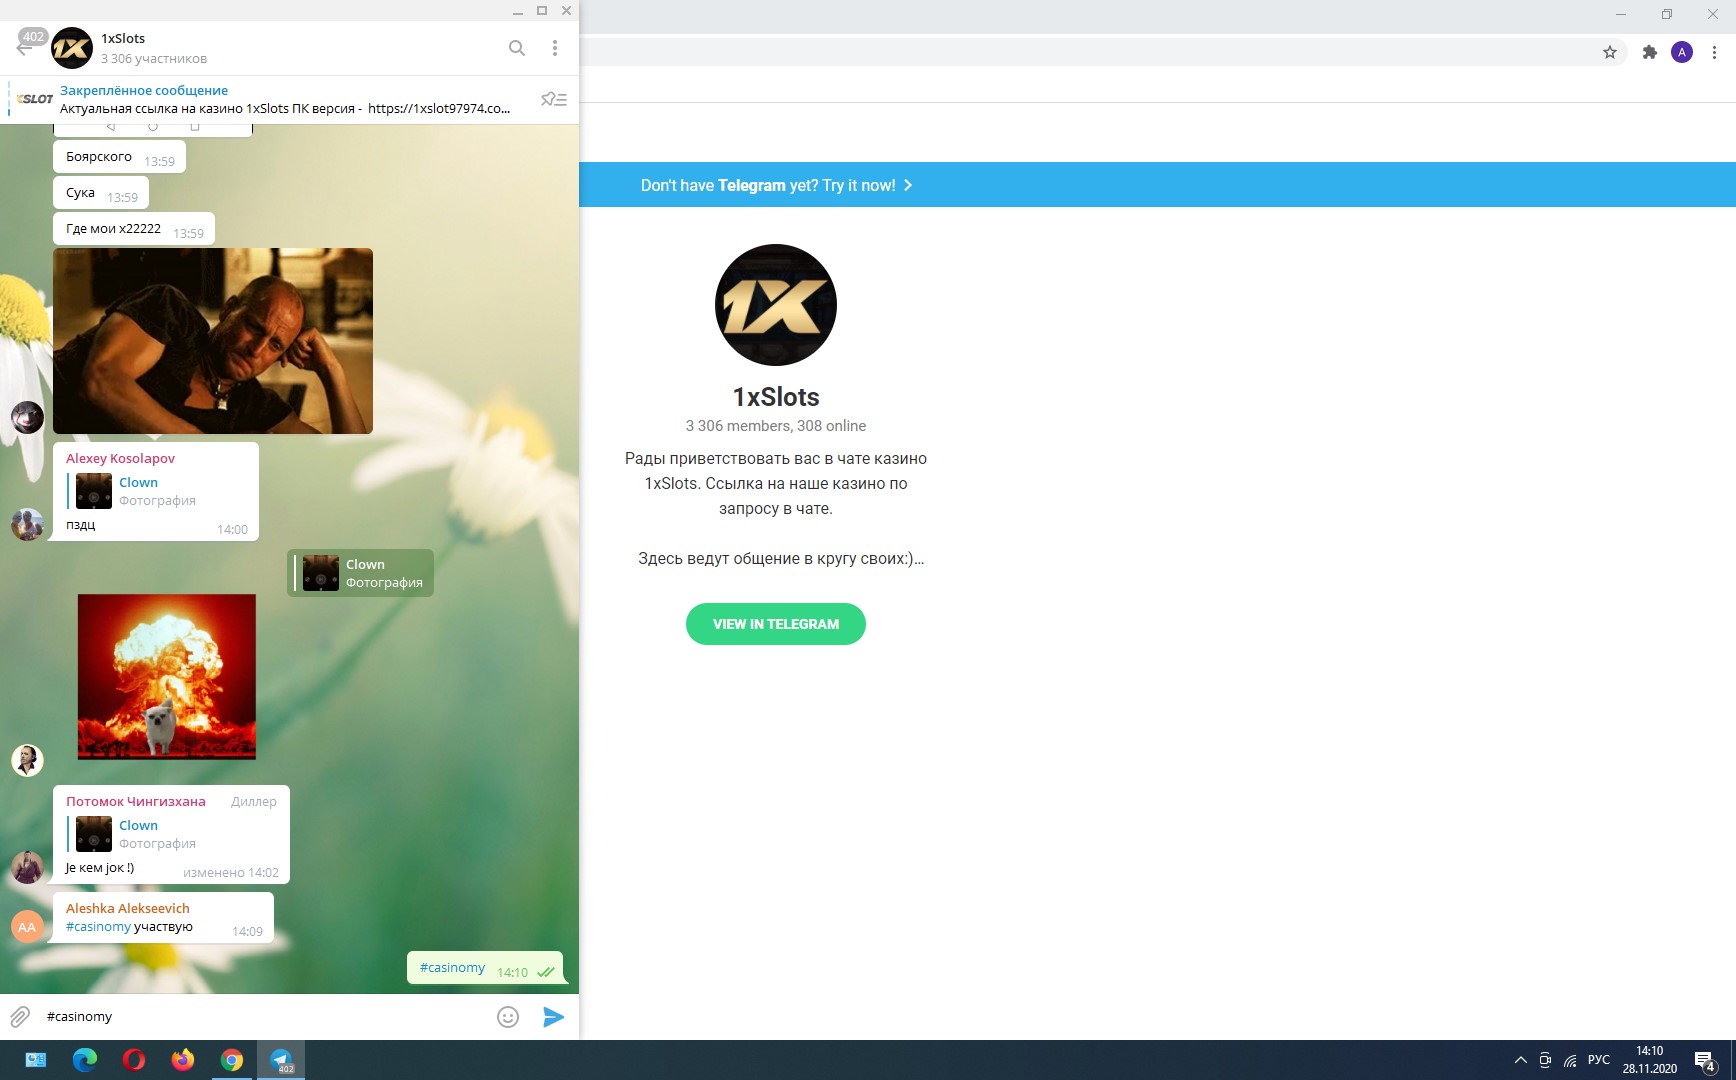Switch to Chrome on the taskbar
1736x1080 pixels.
click(x=232, y=1060)
